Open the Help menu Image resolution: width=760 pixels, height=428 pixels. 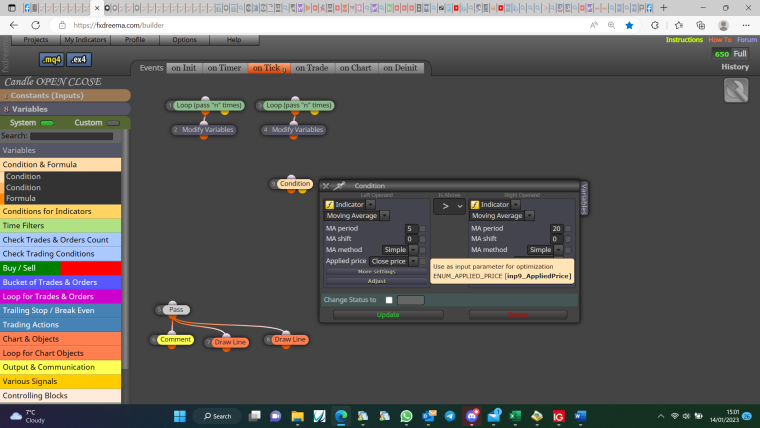click(x=234, y=40)
